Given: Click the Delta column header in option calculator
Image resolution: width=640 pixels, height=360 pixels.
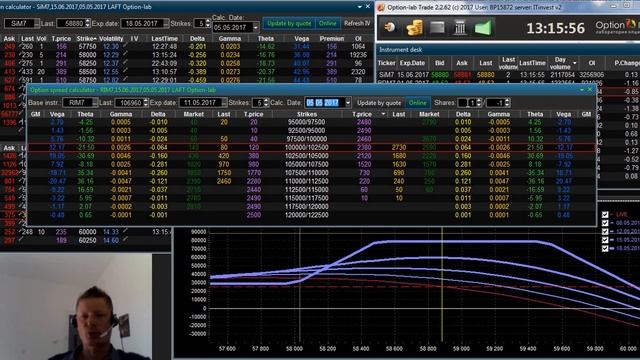Looking at the screenshot, I should (197, 39).
